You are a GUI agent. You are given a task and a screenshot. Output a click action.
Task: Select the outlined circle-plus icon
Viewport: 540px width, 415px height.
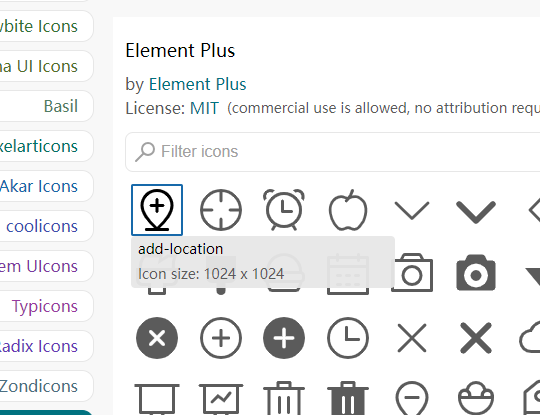click(221, 338)
